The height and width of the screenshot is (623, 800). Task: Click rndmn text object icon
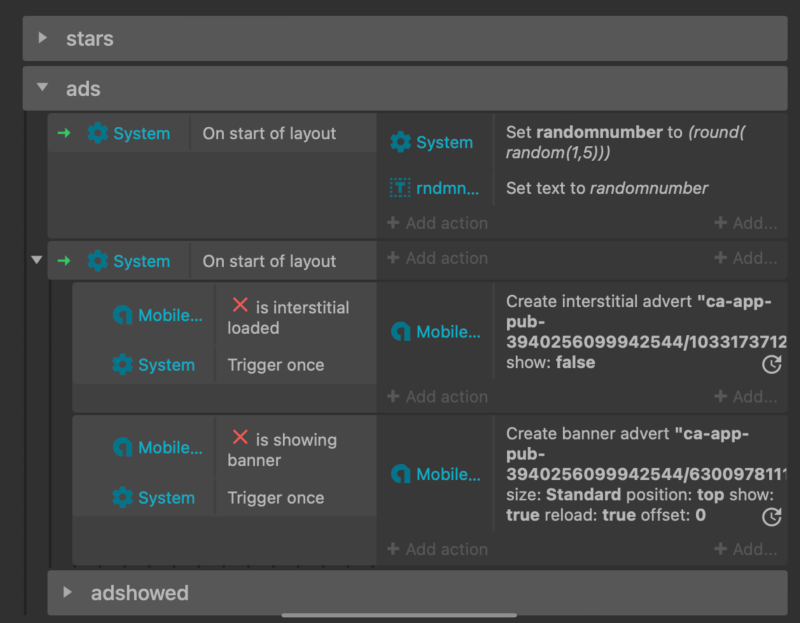(x=400, y=188)
